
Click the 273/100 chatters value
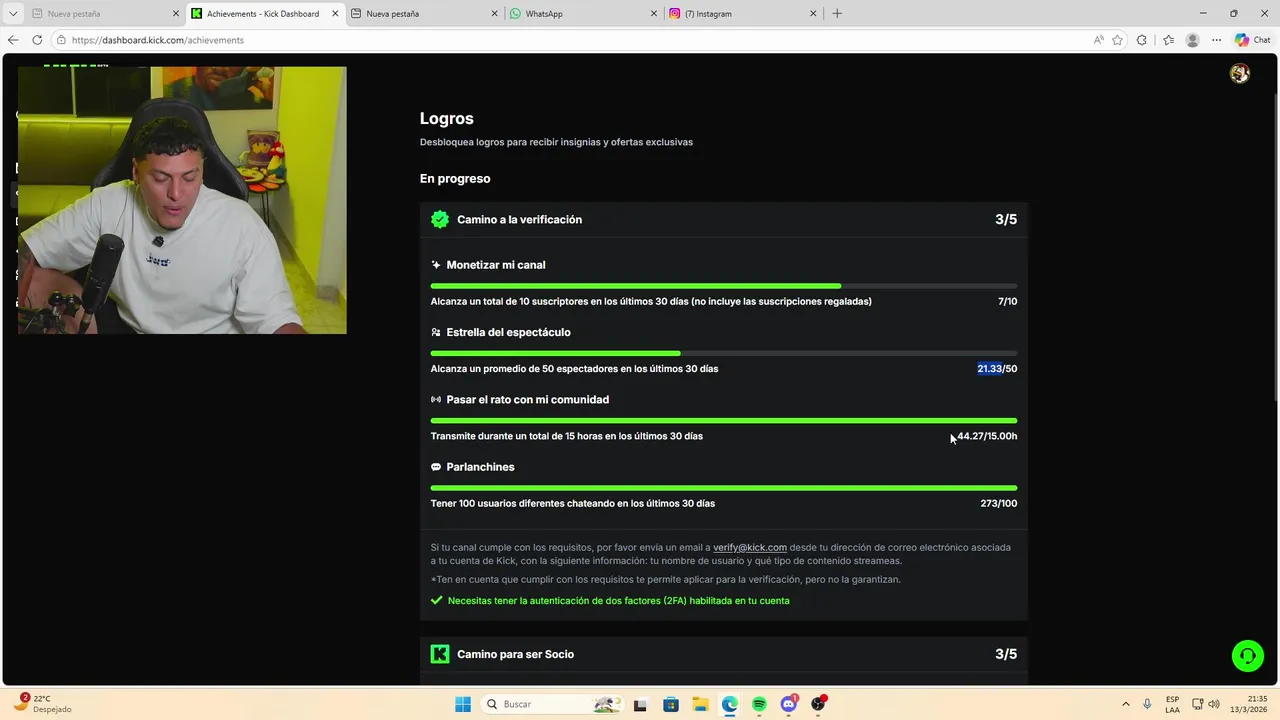tap(999, 503)
